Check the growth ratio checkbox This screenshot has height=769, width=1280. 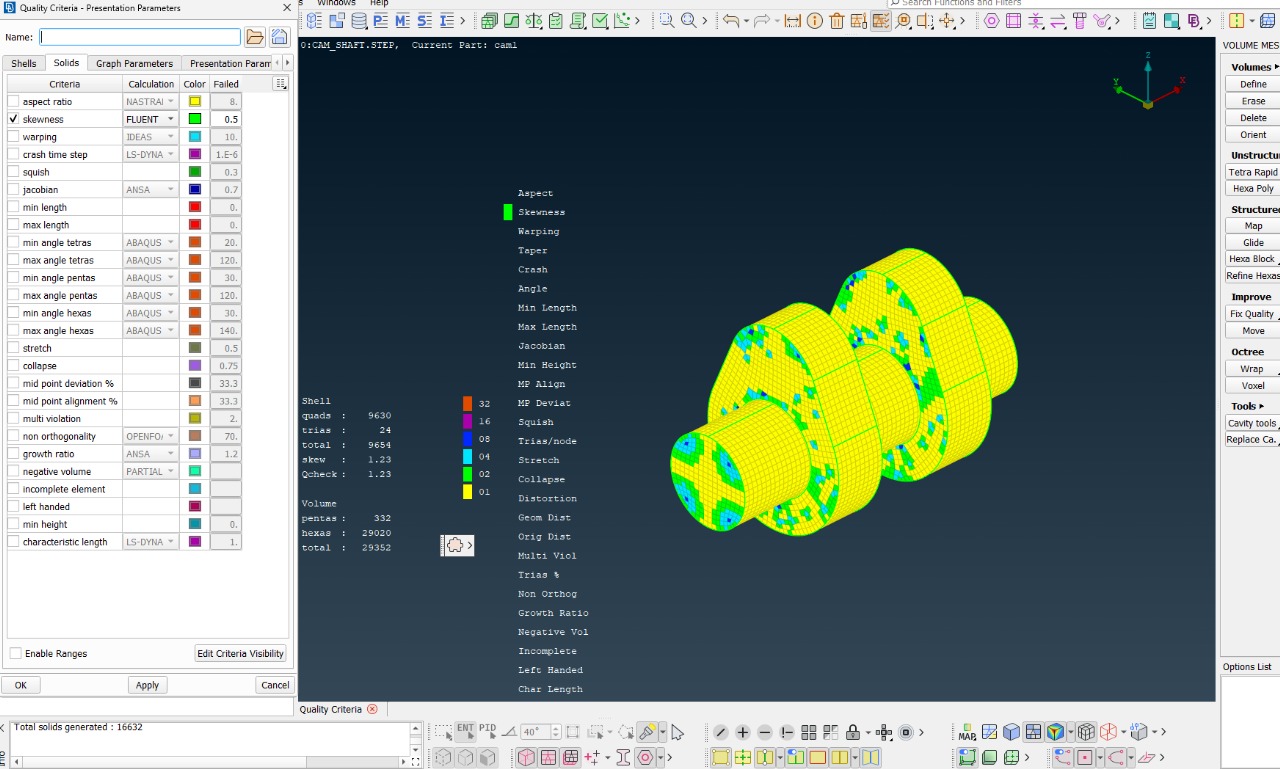click(x=13, y=454)
